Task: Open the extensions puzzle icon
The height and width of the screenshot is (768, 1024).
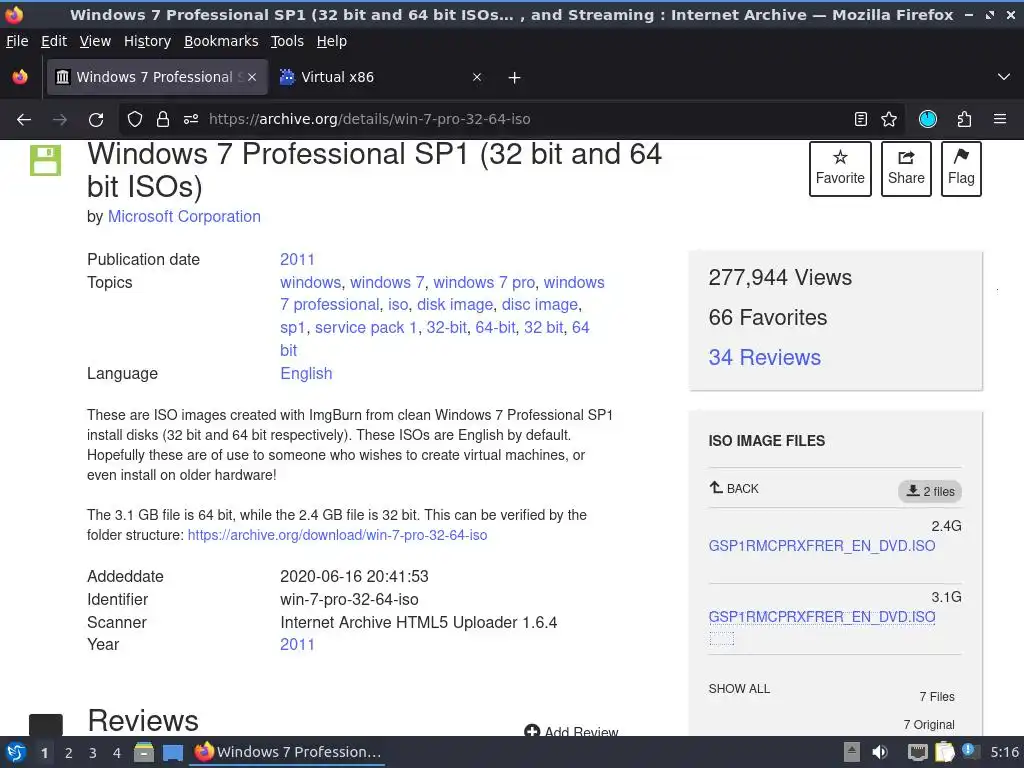Action: coord(964,119)
